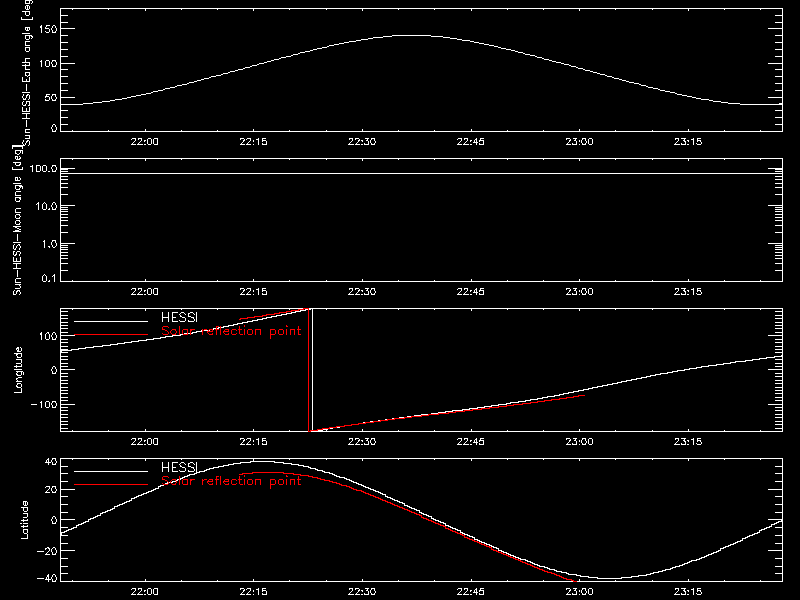Click 22:45 time label under Moon angle plot

470,292
